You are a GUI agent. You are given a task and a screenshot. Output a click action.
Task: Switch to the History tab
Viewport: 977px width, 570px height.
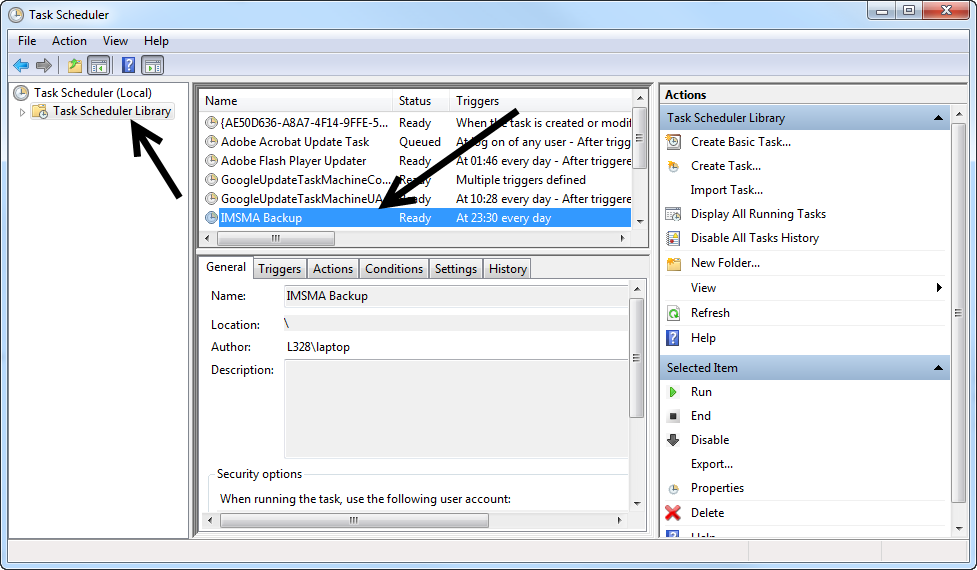coord(507,269)
